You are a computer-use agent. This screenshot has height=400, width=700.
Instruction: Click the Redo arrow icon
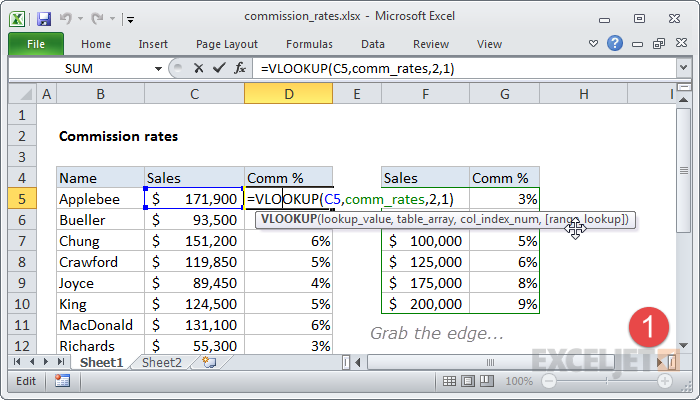click(x=96, y=18)
